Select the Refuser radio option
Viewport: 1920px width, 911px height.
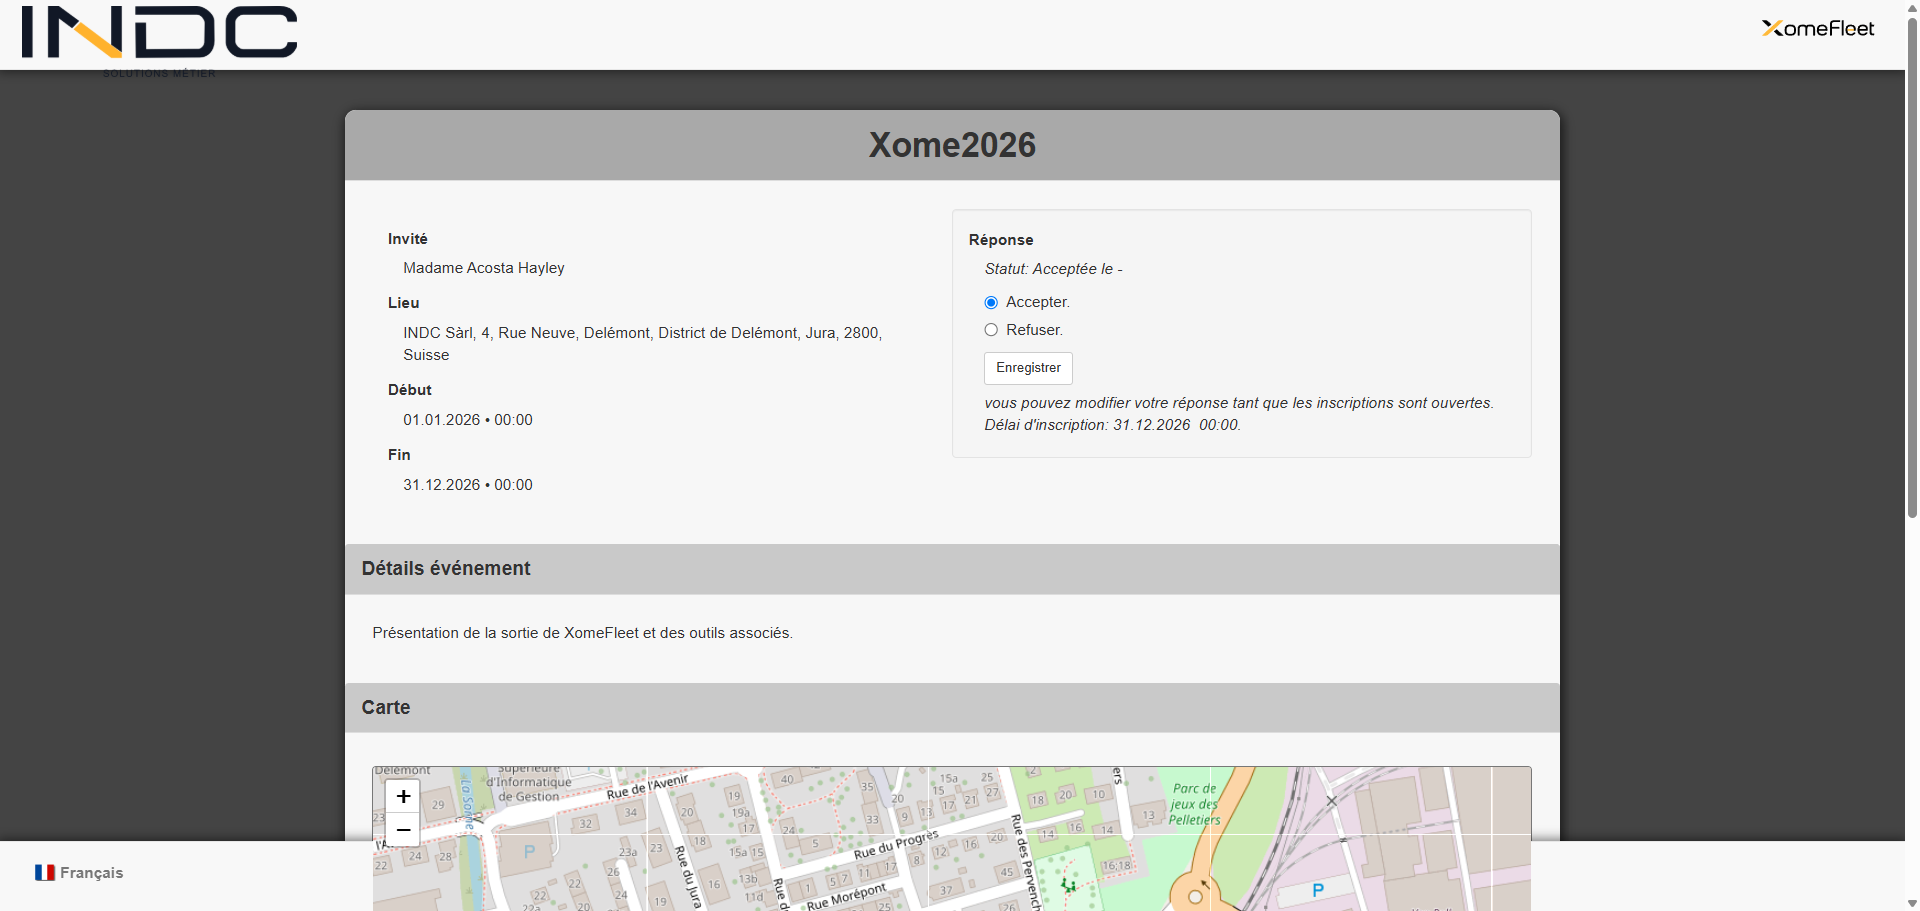pyautogui.click(x=991, y=330)
